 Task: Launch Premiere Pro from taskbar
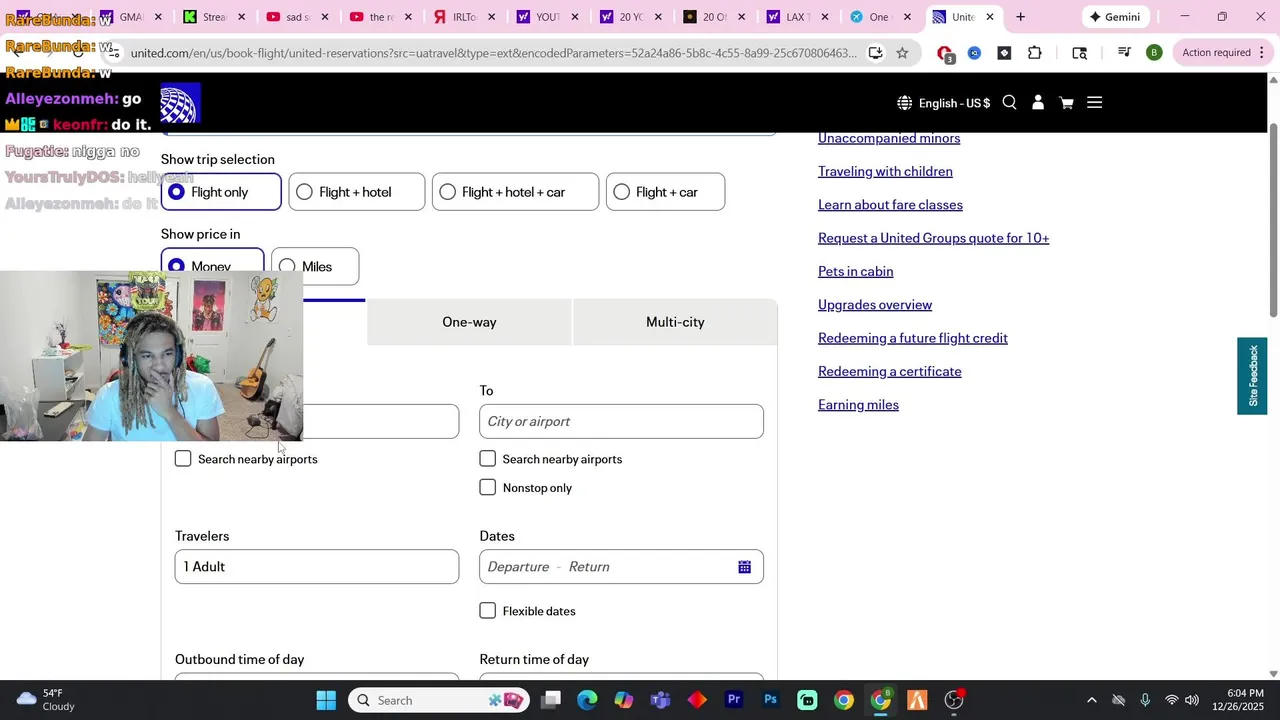coord(734,700)
